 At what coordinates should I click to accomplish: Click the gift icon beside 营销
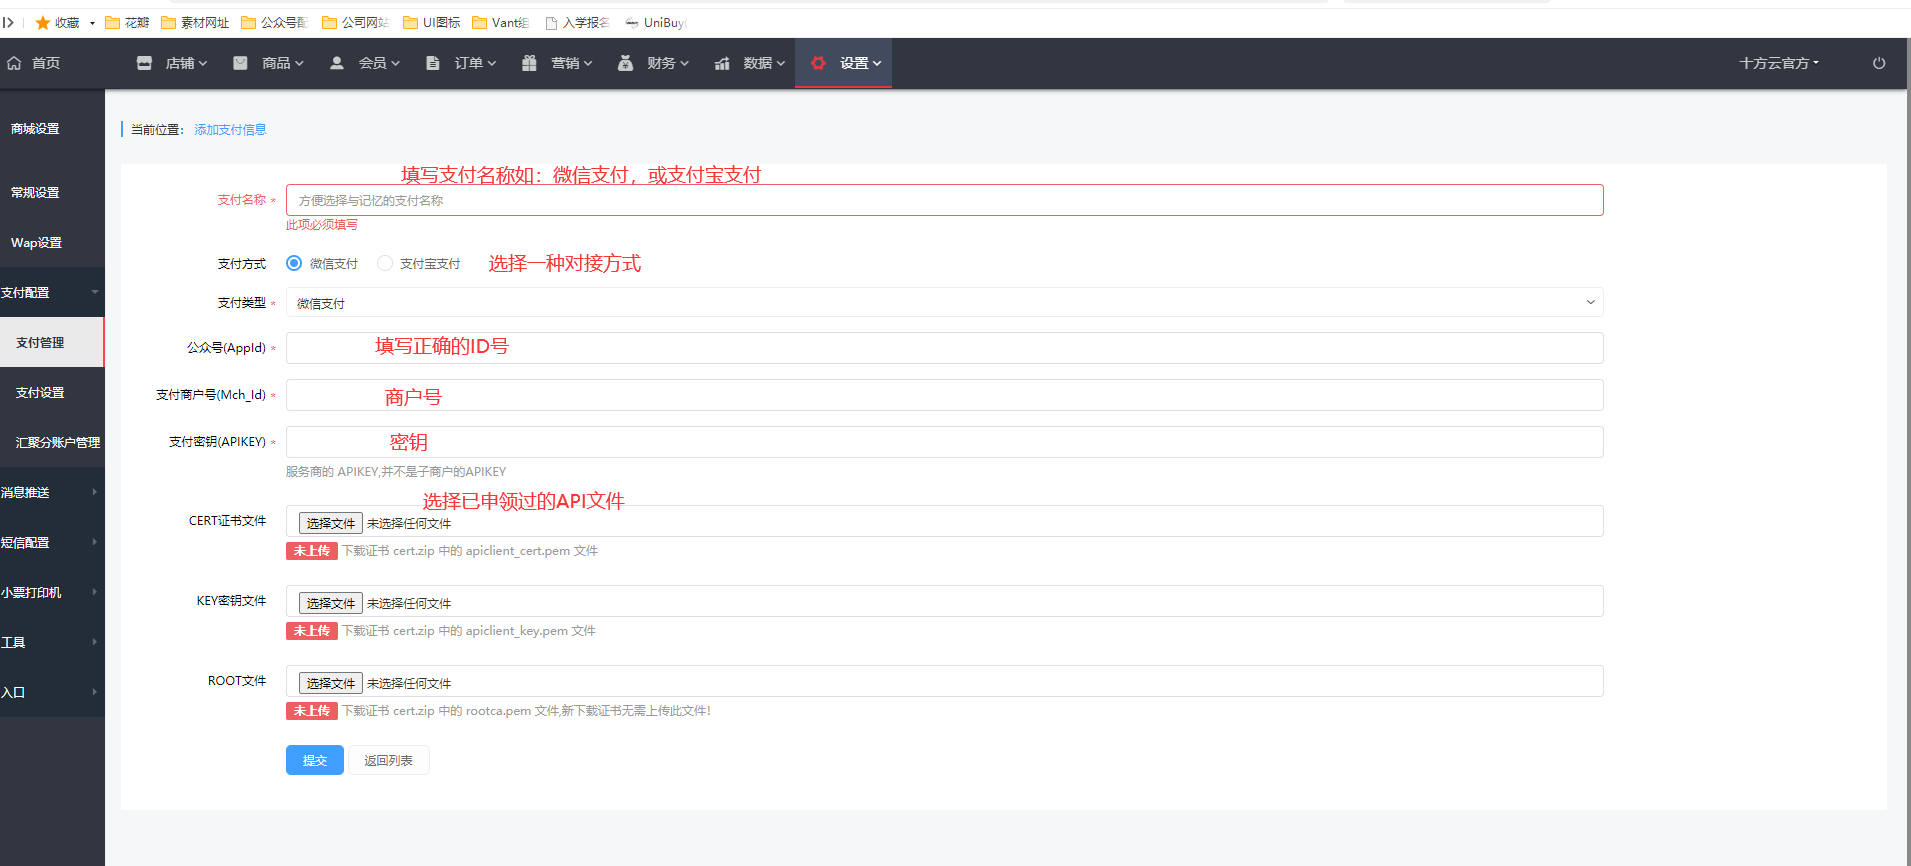529,63
